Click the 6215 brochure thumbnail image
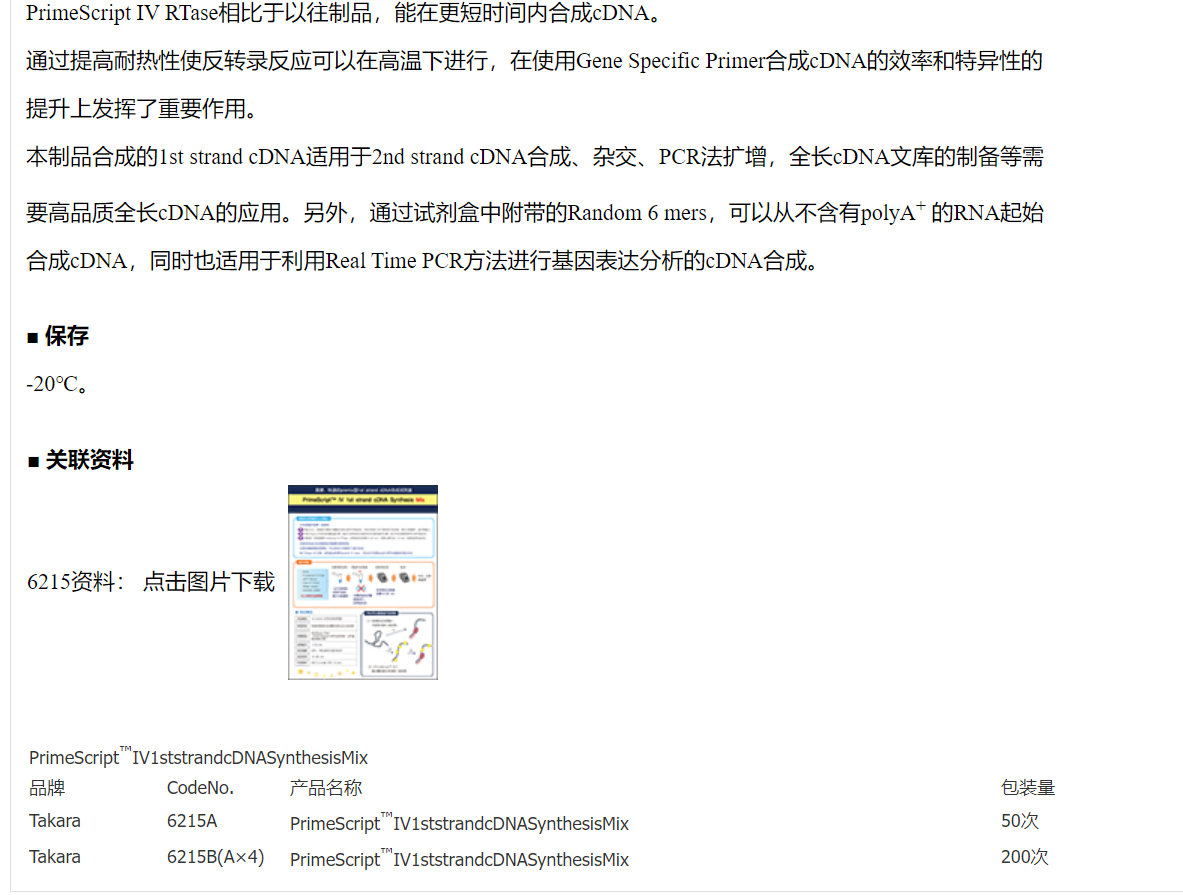This screenshot has width=1183, height=895. 363,582
